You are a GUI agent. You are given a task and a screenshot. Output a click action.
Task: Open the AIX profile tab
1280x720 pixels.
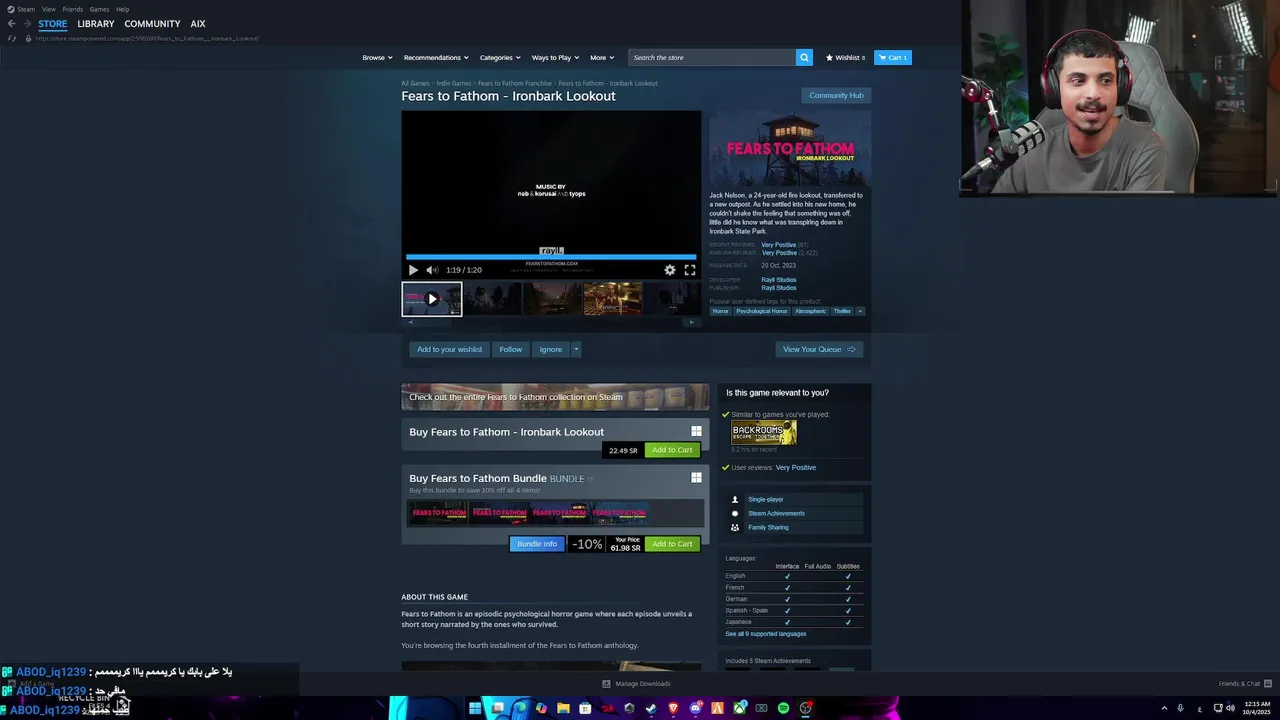tap(198, 24)
